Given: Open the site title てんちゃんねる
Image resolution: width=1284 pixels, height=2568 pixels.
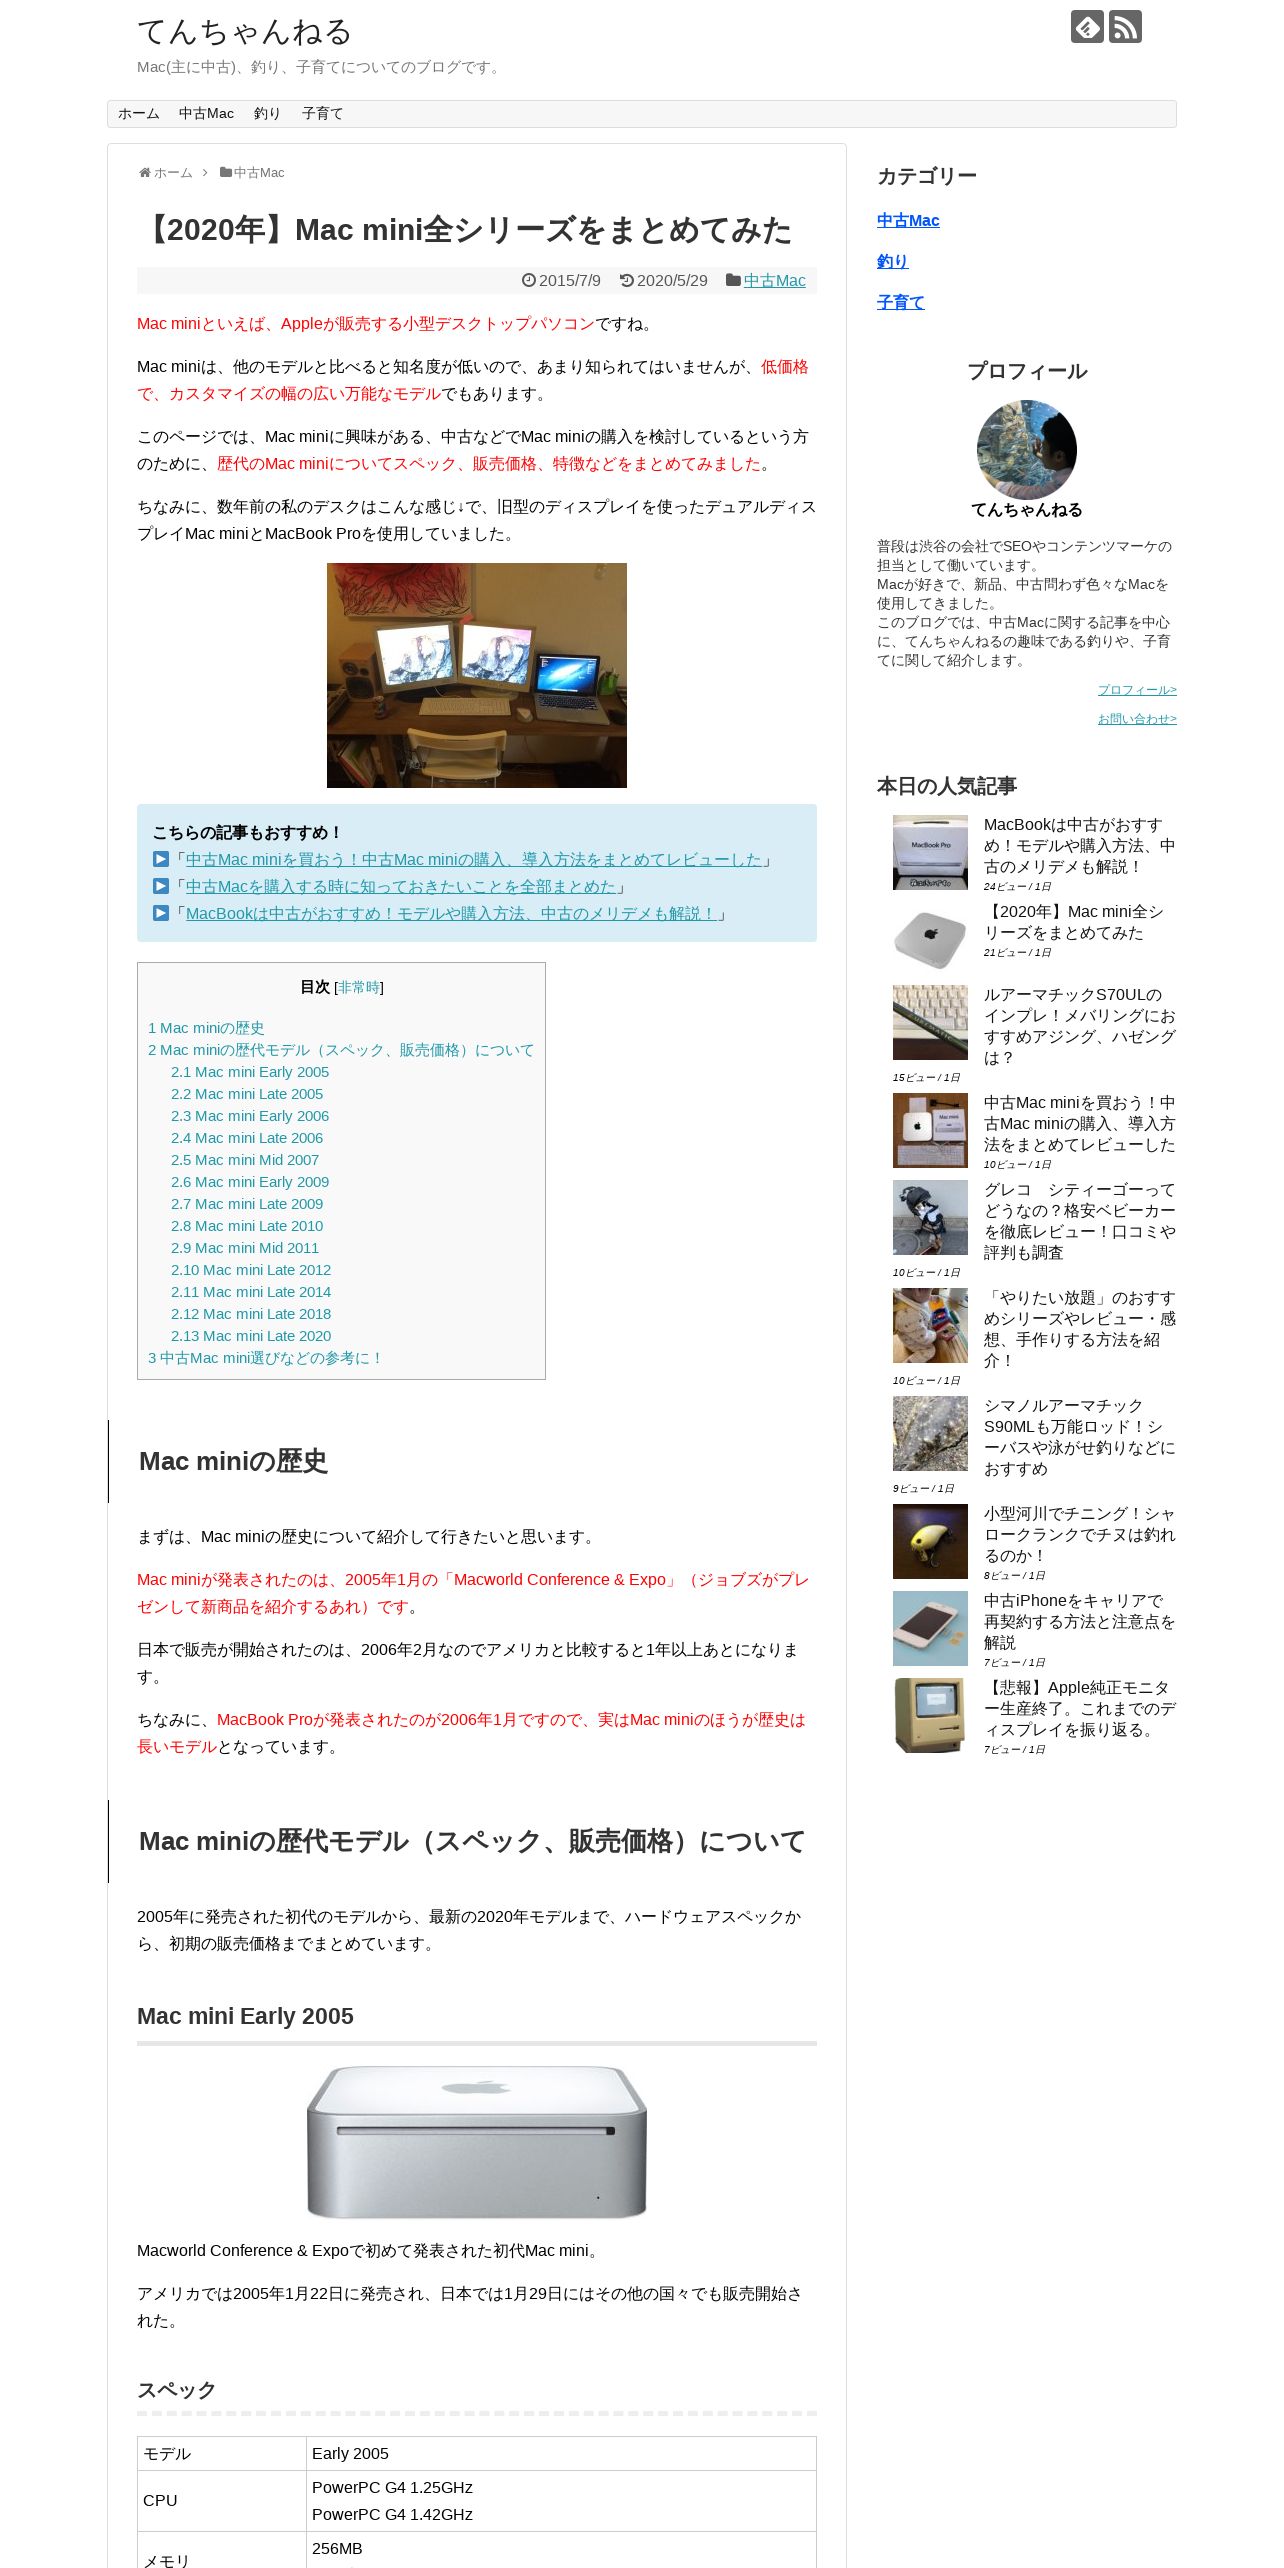Looking at the screenshot, I should coord(244,32).
